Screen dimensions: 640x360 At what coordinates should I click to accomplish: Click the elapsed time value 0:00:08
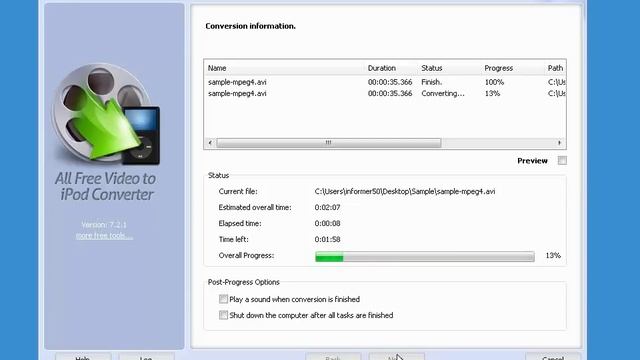pos(327,223)
